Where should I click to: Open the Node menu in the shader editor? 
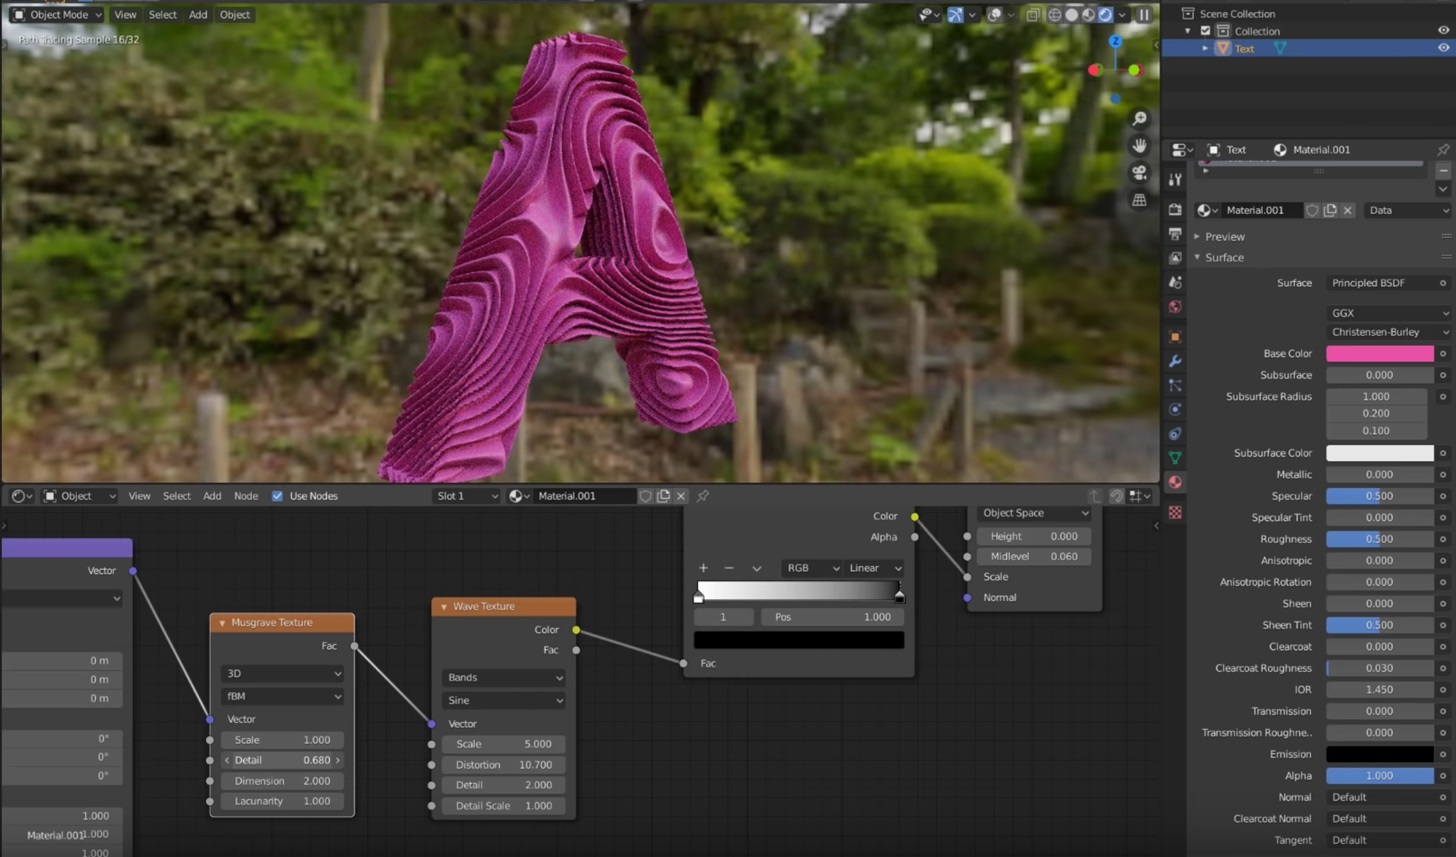[246, 495]
